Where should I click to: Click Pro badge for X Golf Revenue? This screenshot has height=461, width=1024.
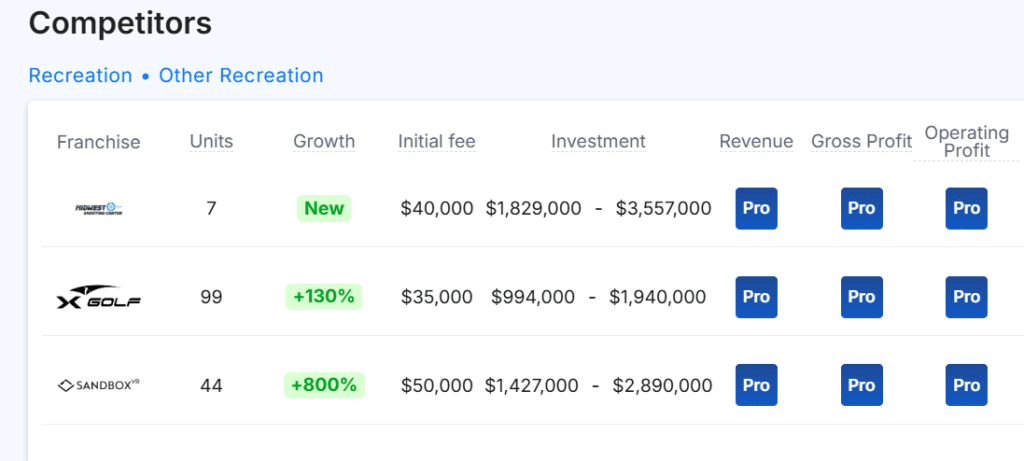(756, 297)
